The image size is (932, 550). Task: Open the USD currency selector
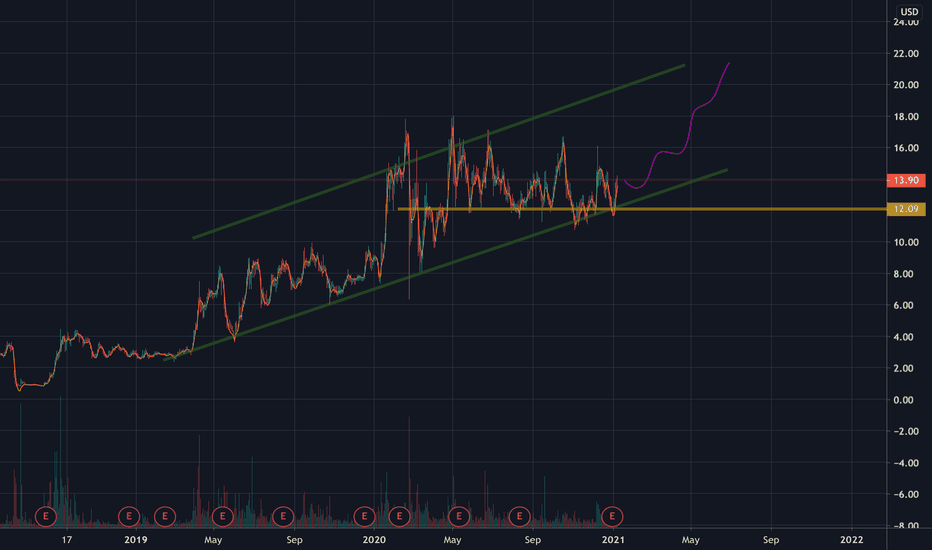click(x=909, y=11)
